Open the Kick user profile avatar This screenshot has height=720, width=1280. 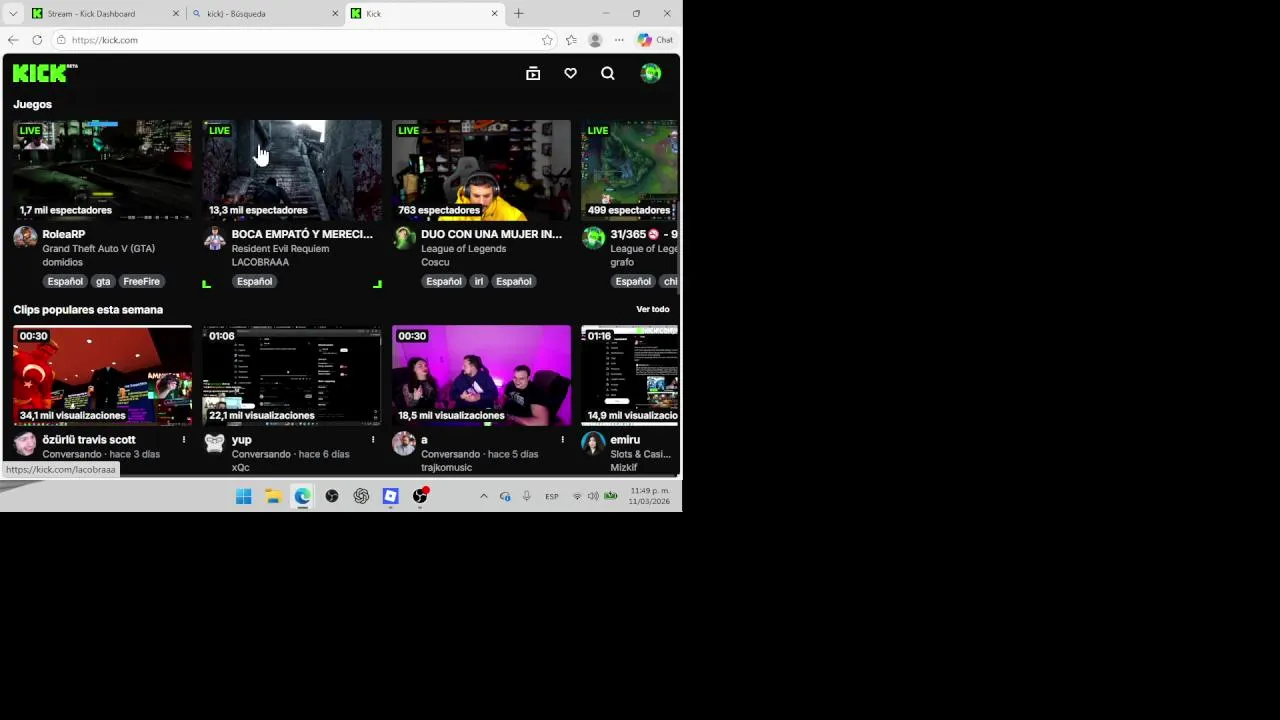[x=651, y=73]
